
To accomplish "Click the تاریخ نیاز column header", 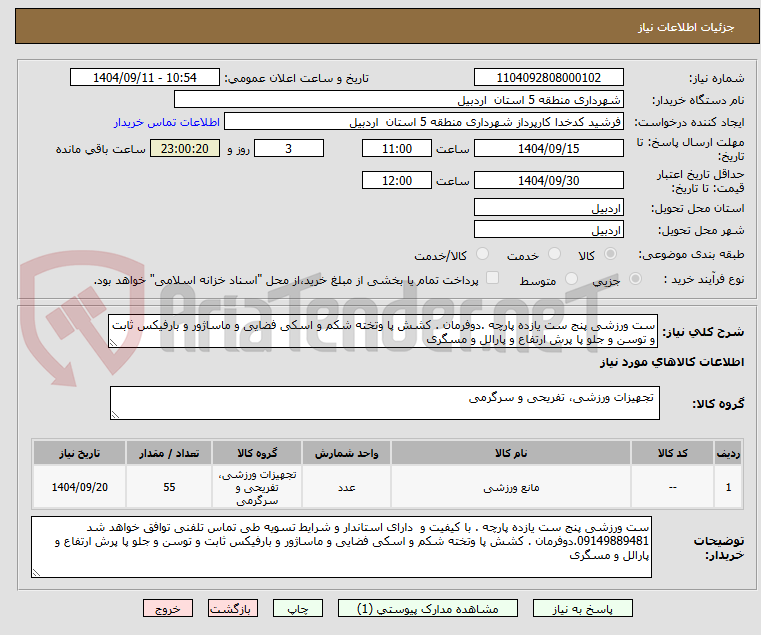I will 80,453.
